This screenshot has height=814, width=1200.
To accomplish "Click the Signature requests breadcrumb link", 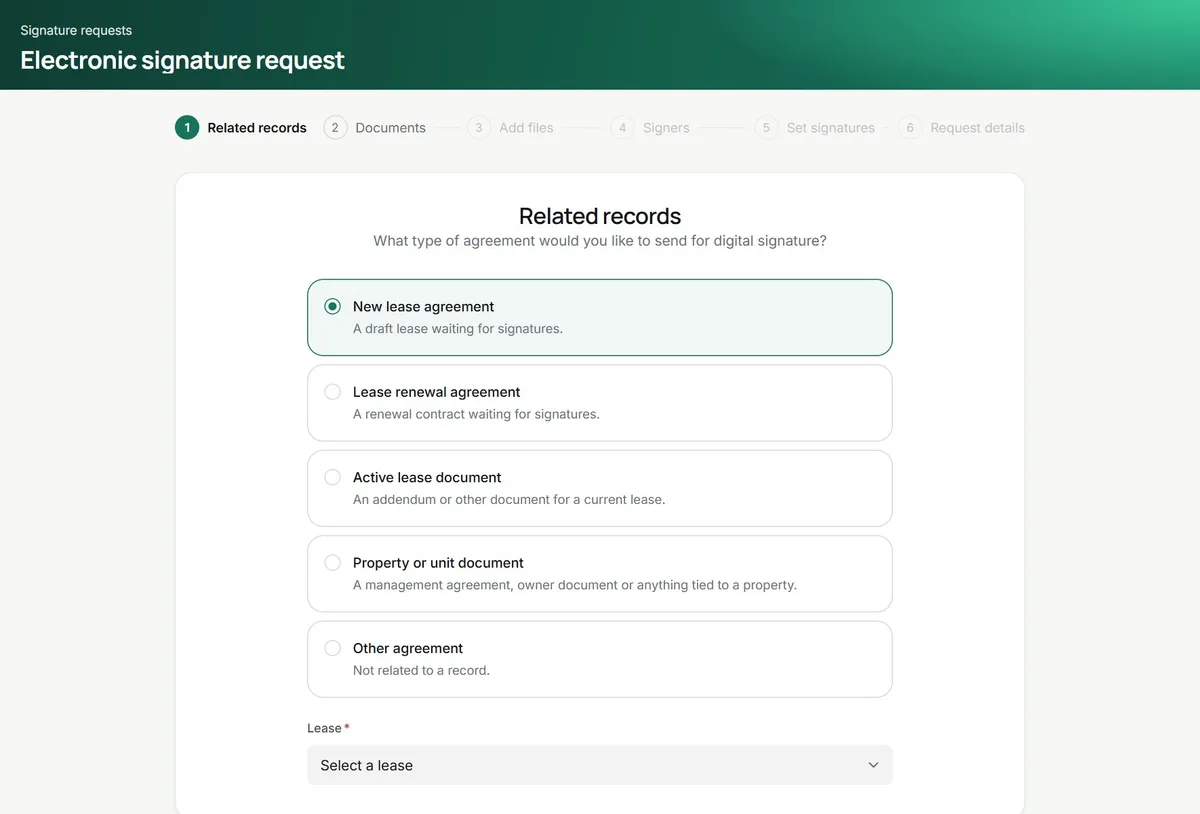I will 76,30.
